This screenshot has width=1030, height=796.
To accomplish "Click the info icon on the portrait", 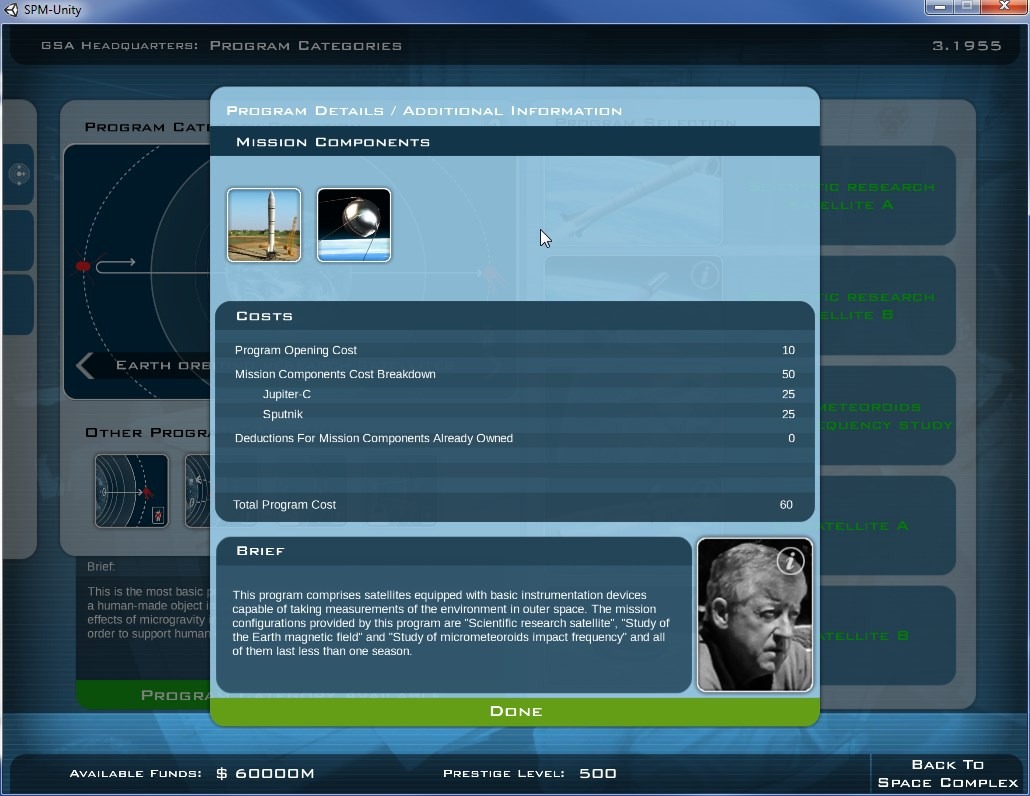I will click(790, 561).
